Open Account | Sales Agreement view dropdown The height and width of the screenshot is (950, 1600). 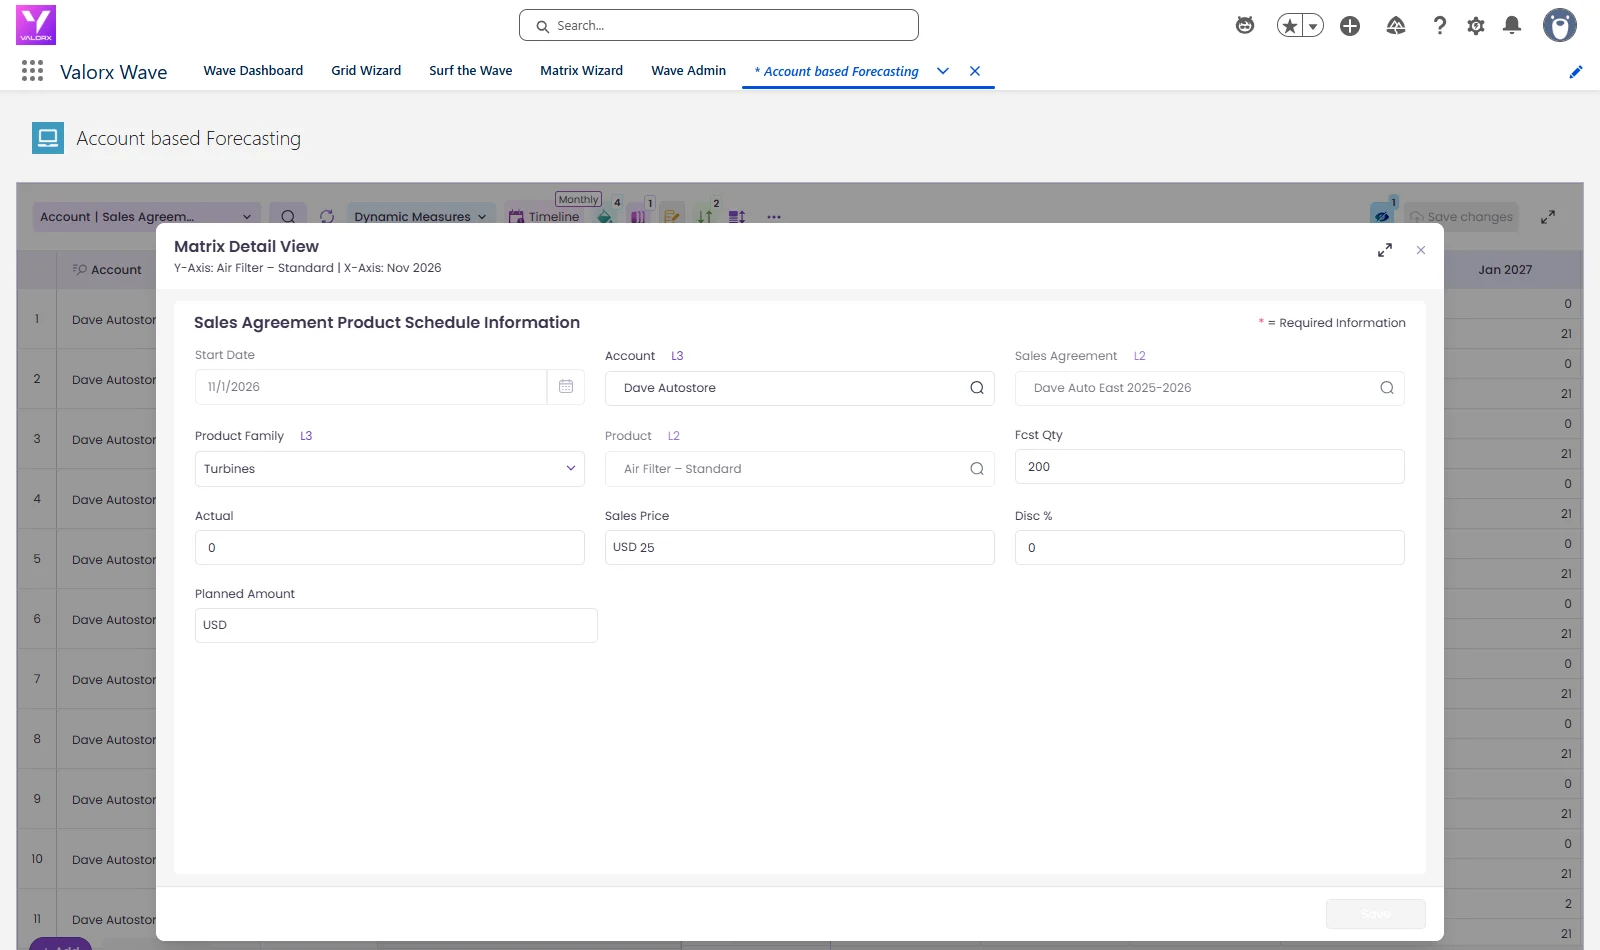click(147, 217)
